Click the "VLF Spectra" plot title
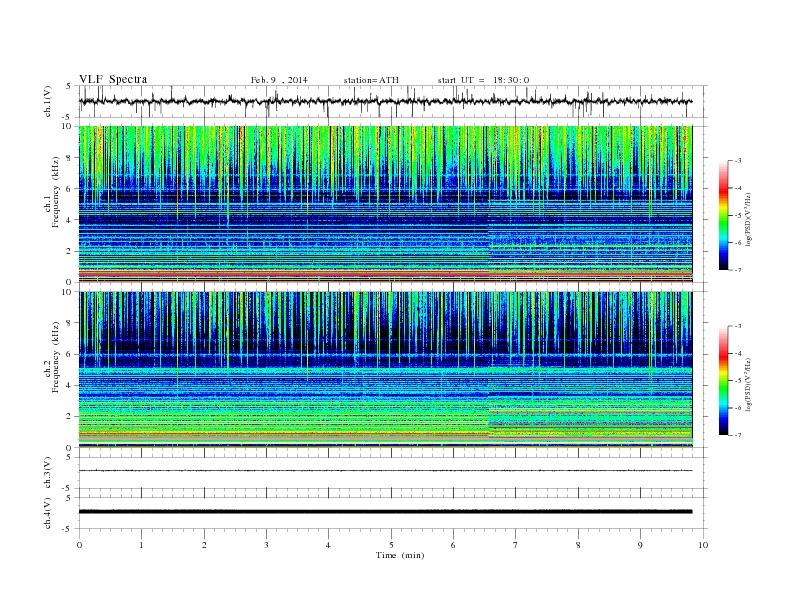 point(113,79)
